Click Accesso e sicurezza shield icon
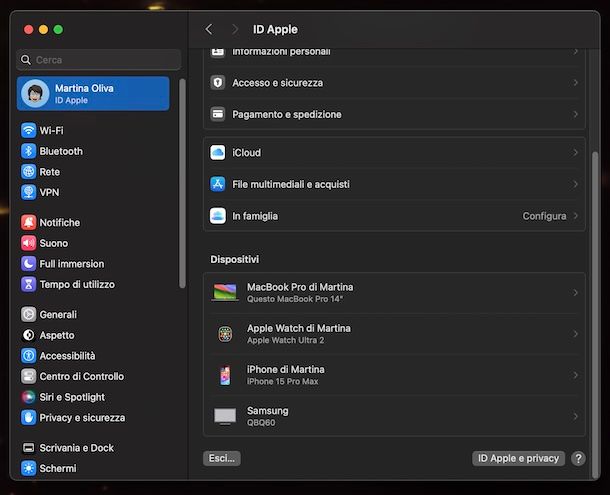 (x=217, y=82)
